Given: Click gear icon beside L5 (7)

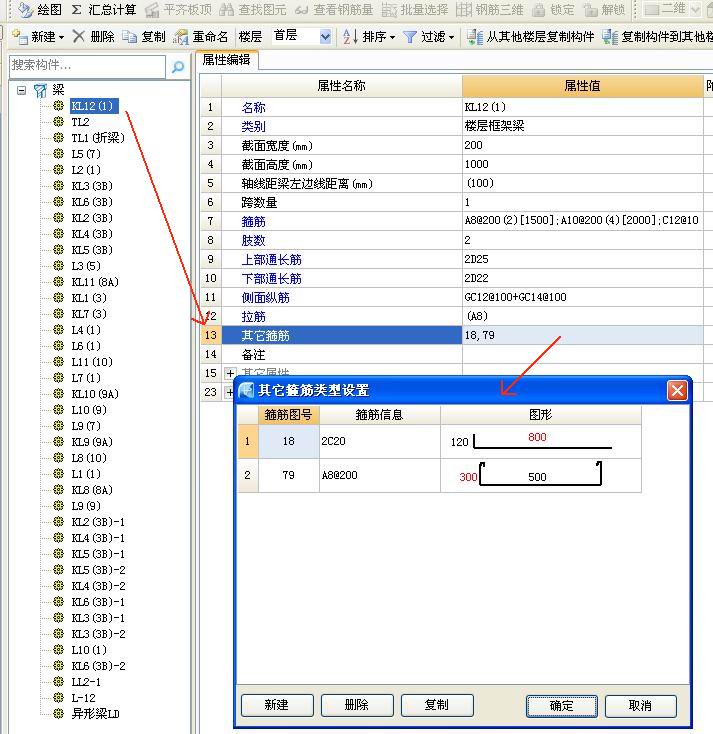Looking at the screenshot, I should pyautogui.click(x=59, y=154).
